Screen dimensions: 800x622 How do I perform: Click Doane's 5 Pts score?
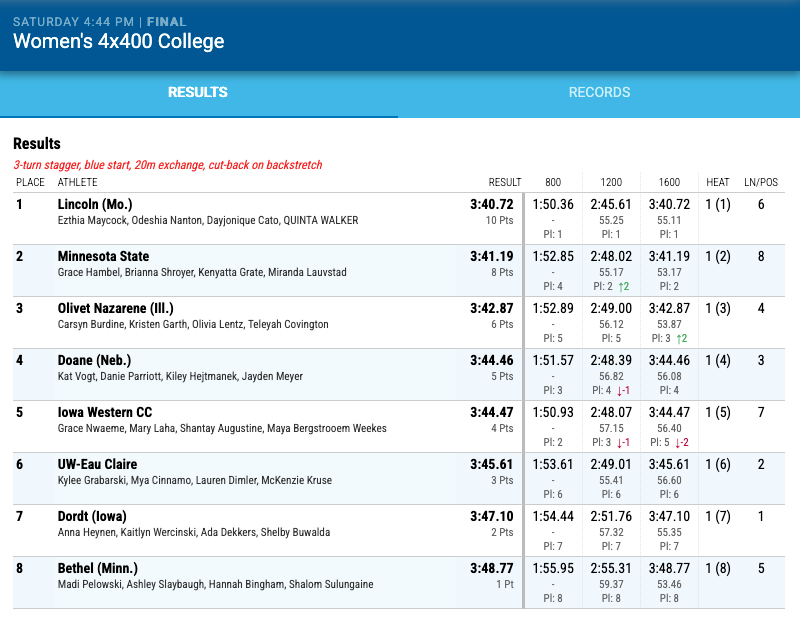point(502,377)
